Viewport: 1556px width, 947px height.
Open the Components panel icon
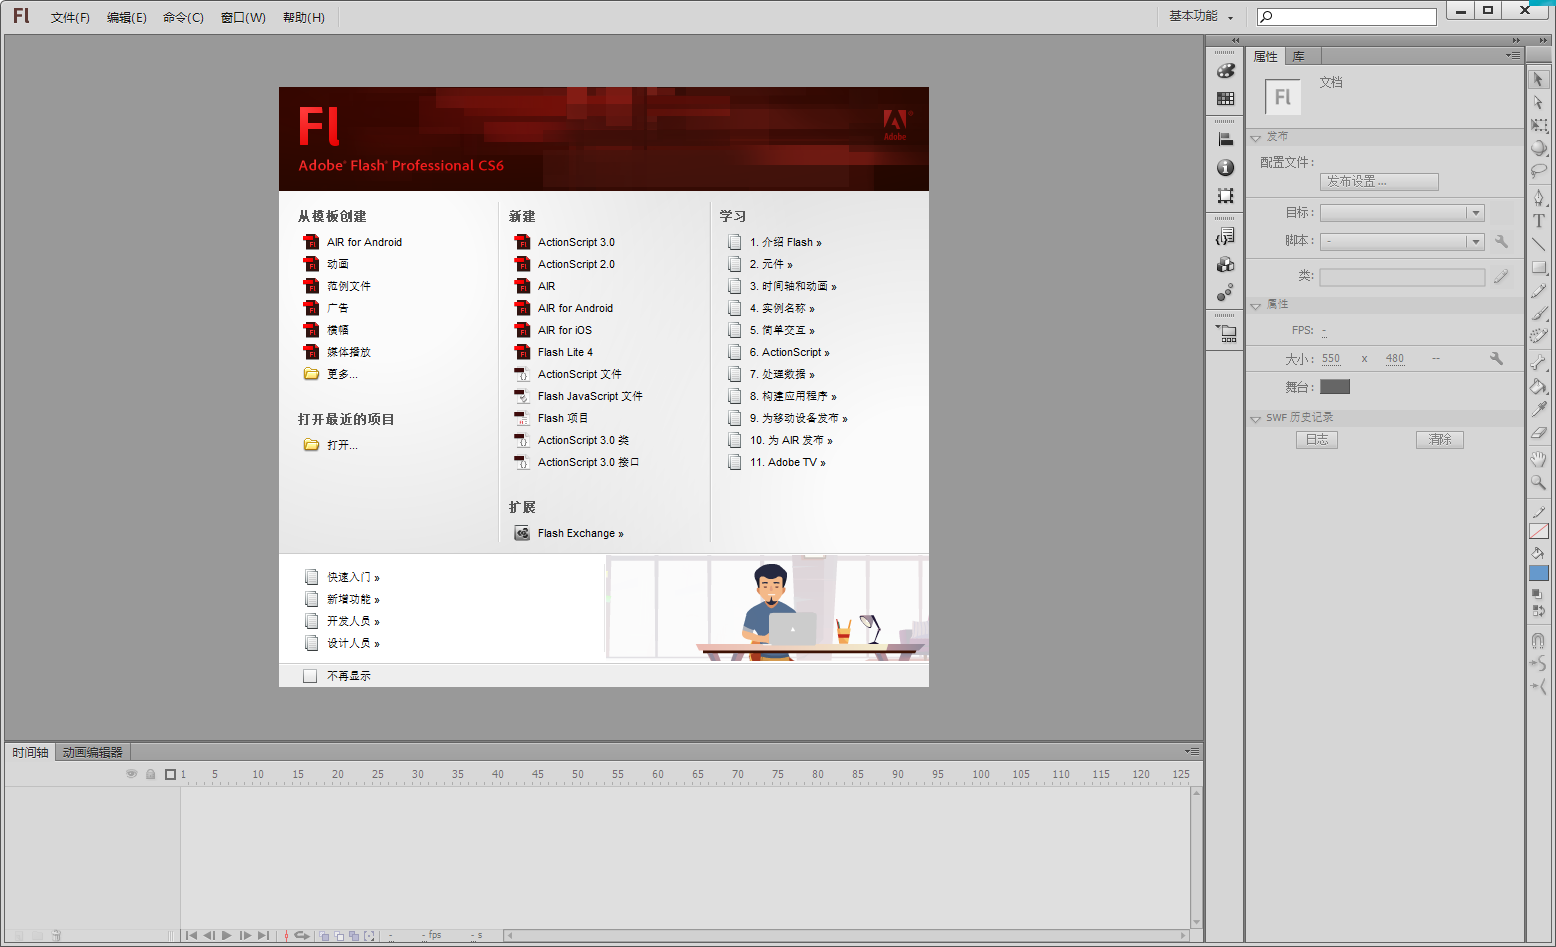tap(1225, 265)
